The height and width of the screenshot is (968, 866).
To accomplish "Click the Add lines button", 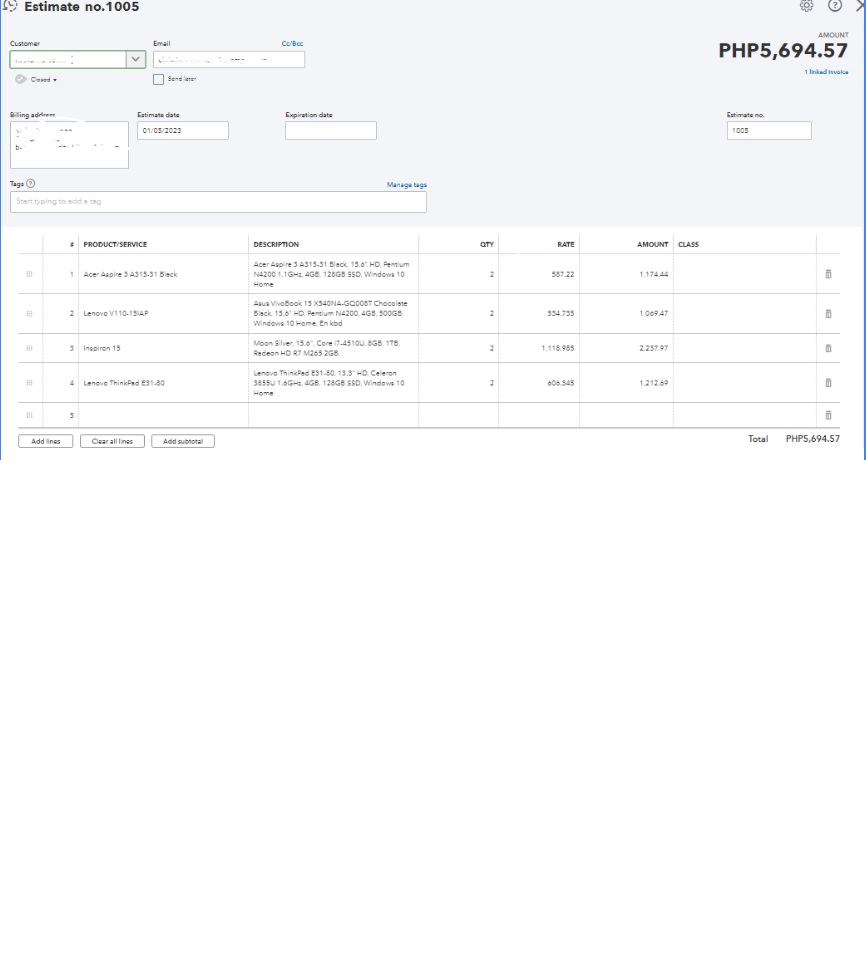I will coord(46,441).
